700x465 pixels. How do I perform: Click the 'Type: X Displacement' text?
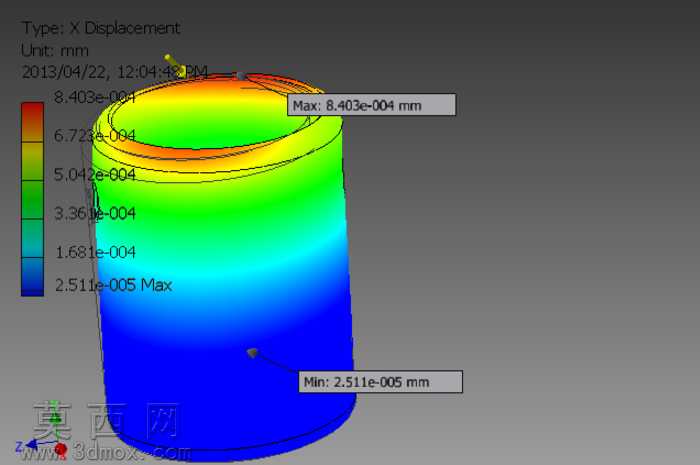click(101, 28)
